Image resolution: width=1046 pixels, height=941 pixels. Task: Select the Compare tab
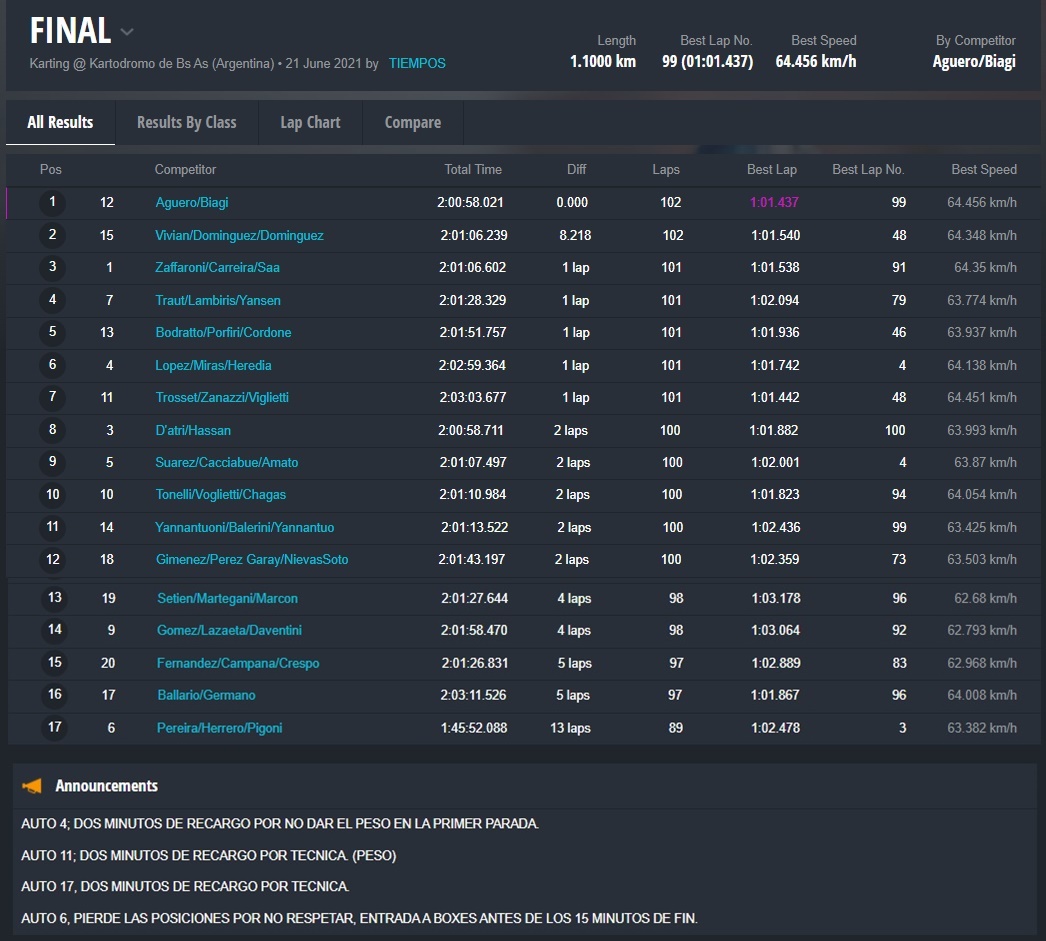[x=412, y=122]
